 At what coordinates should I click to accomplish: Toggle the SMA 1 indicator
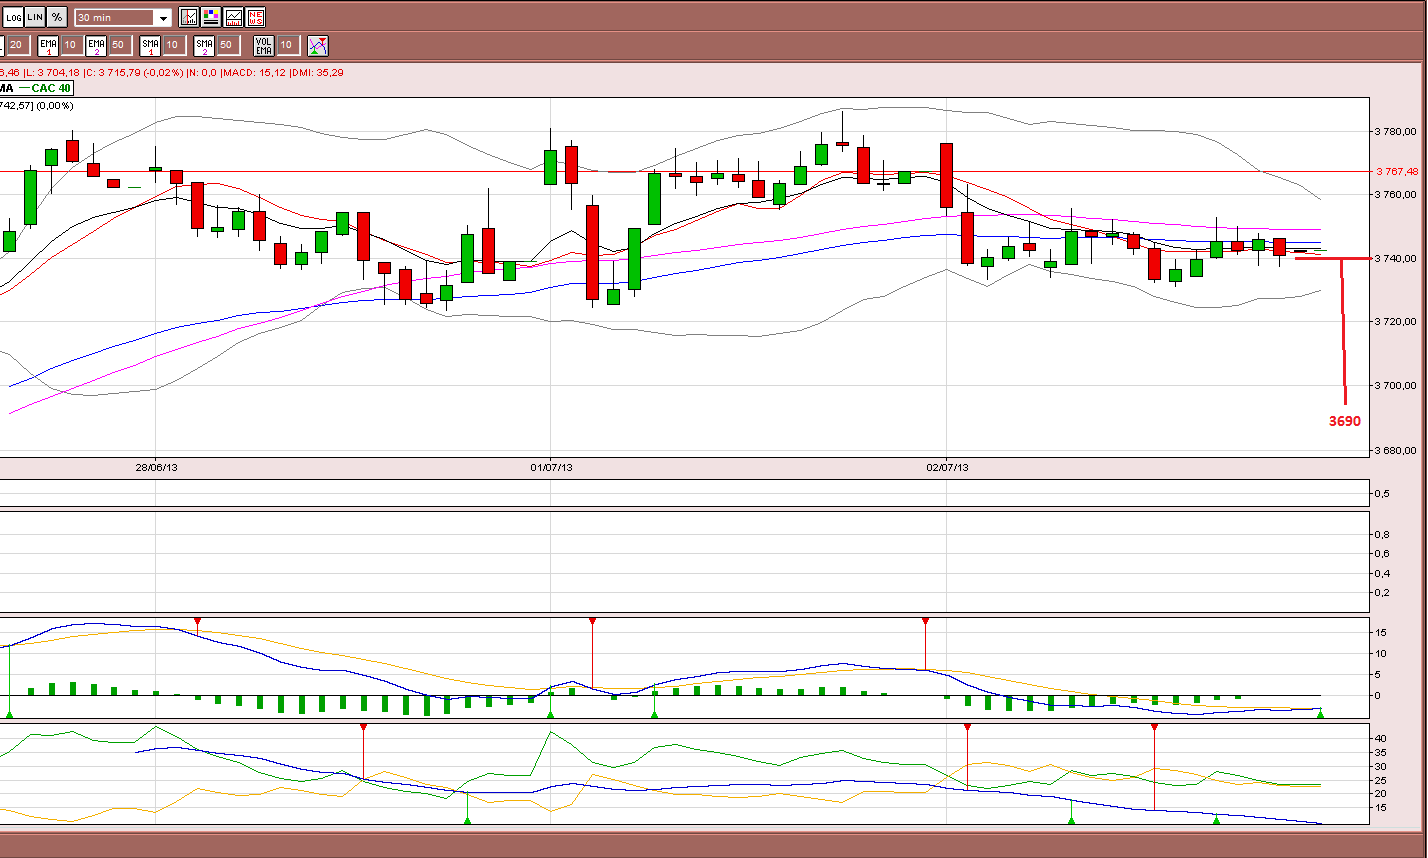tap(150, 45)
